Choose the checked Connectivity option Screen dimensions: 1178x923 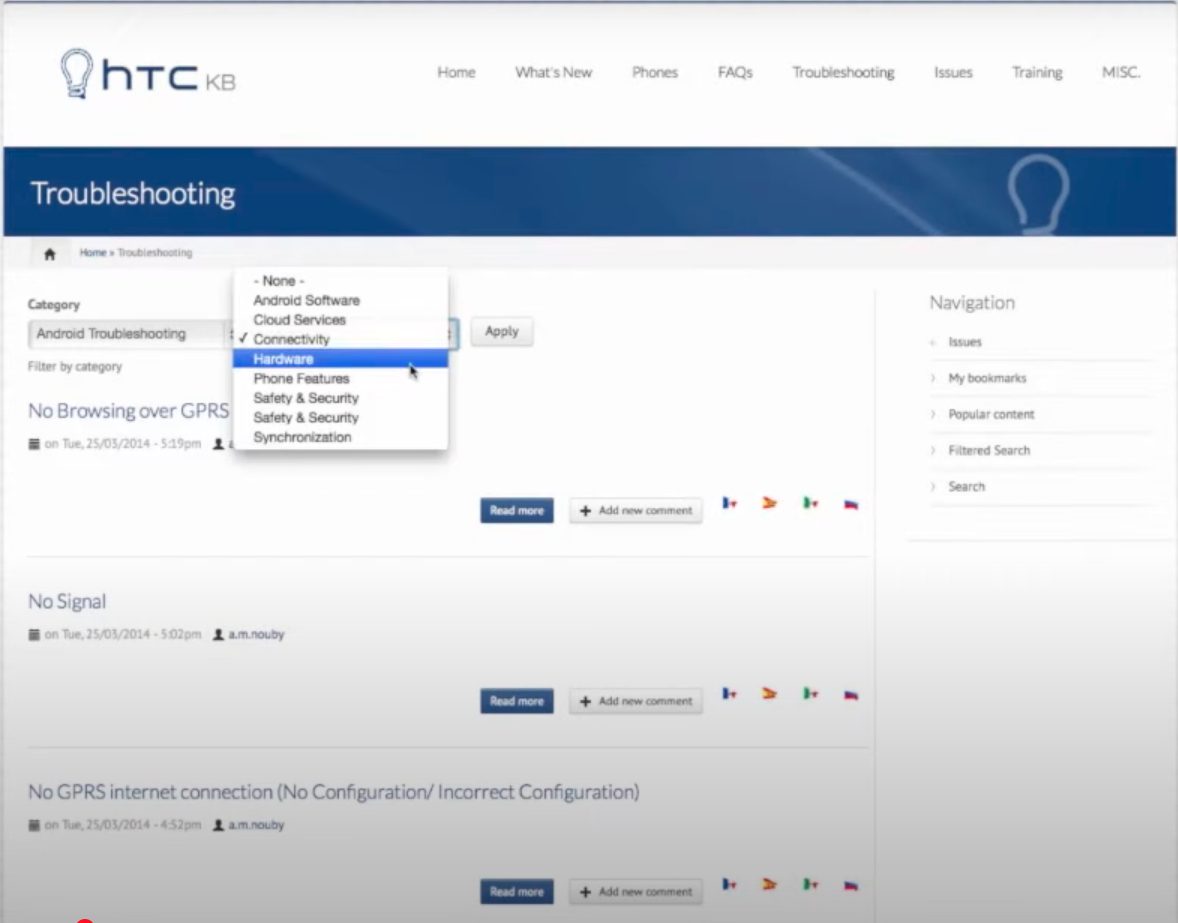point(291,340)
